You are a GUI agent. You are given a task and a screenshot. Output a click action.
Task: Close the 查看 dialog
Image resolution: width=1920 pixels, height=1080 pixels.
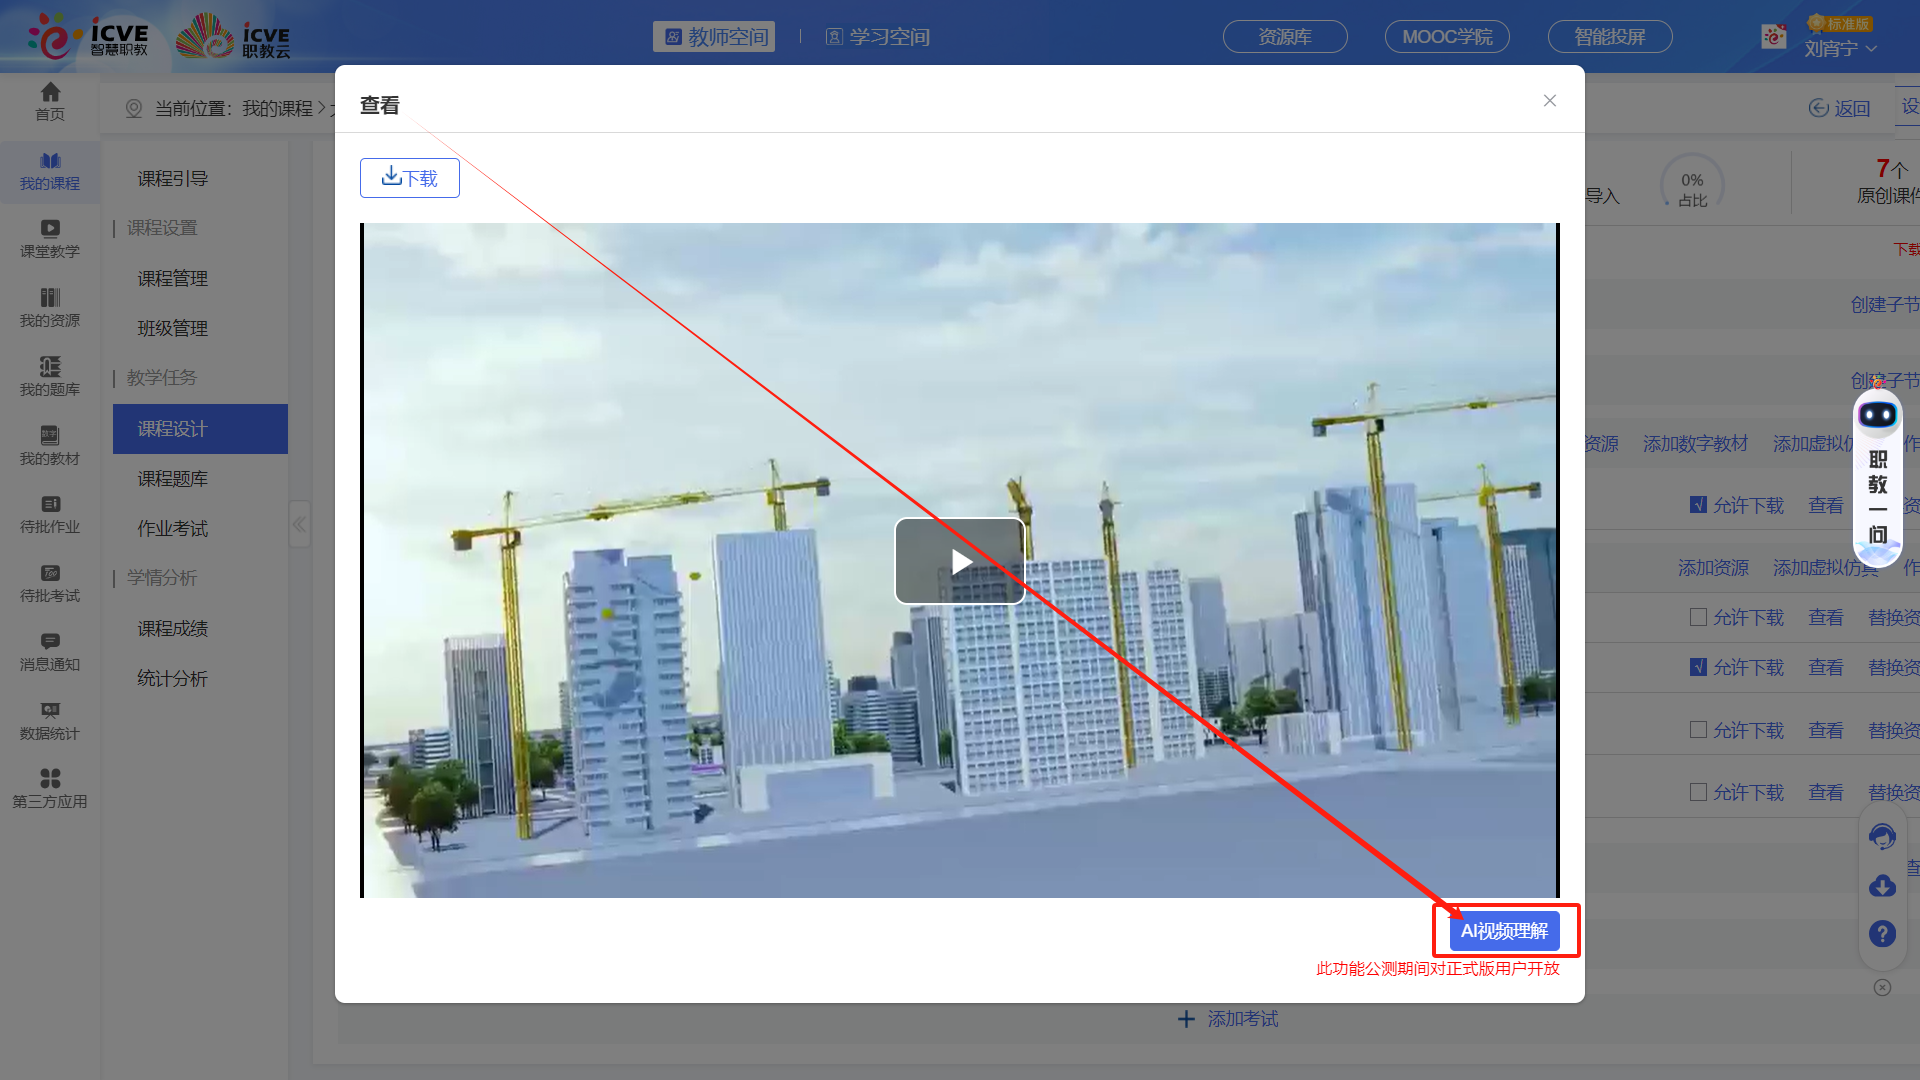click(1549, 101)
